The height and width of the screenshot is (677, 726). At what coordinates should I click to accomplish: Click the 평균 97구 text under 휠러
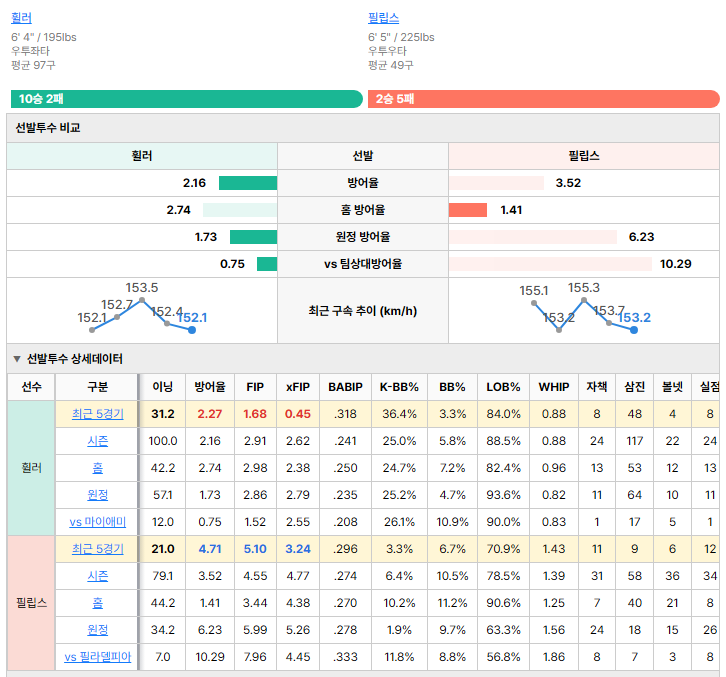(33, 65)
